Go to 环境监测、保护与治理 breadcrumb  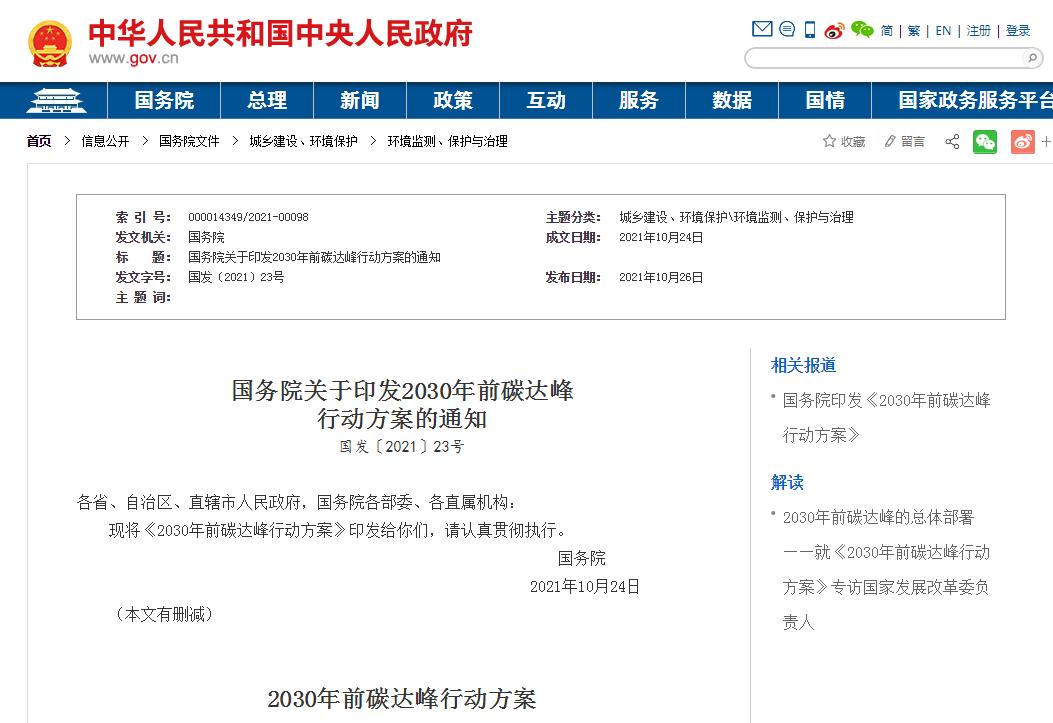coord(447,141)
